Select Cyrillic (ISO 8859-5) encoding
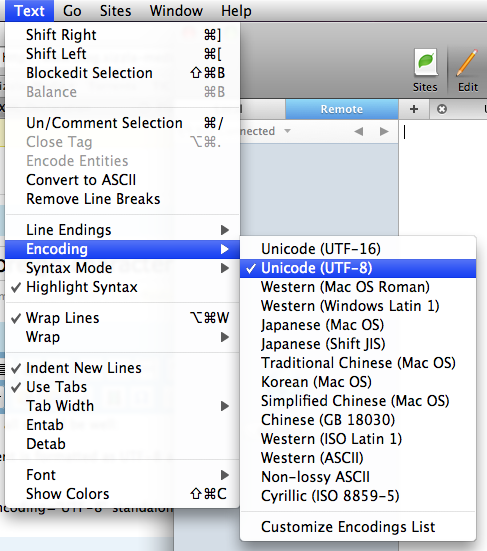Screen dimensions: 487x551 click(x=358, y=496)
